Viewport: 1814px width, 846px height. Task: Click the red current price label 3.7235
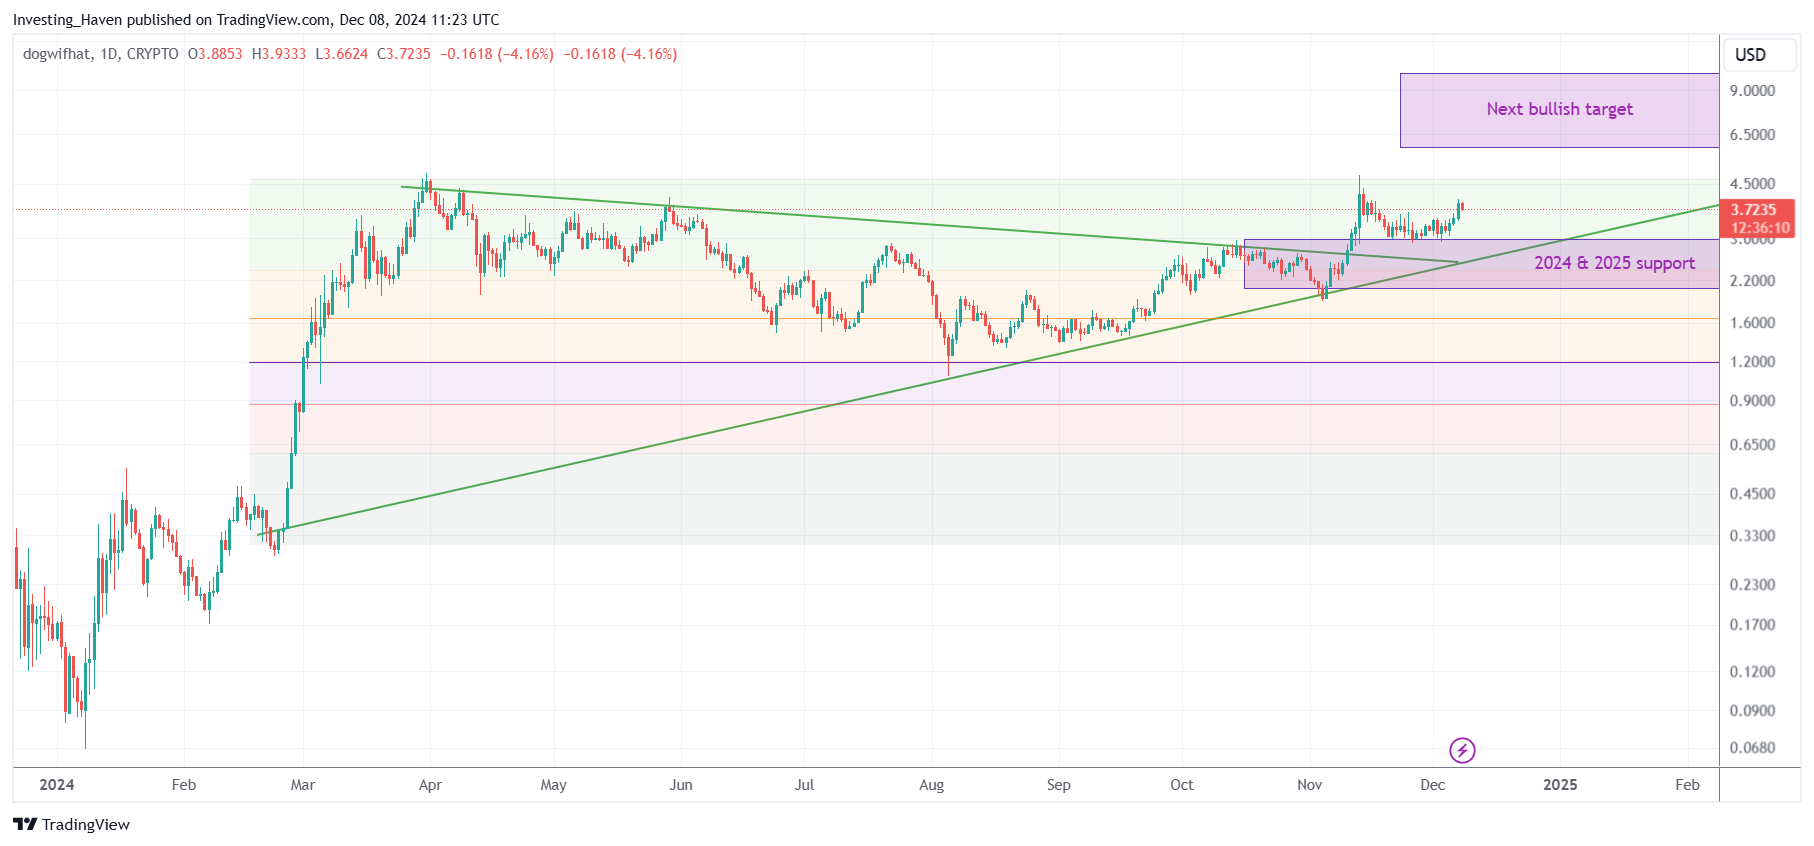coord(1755,218)
